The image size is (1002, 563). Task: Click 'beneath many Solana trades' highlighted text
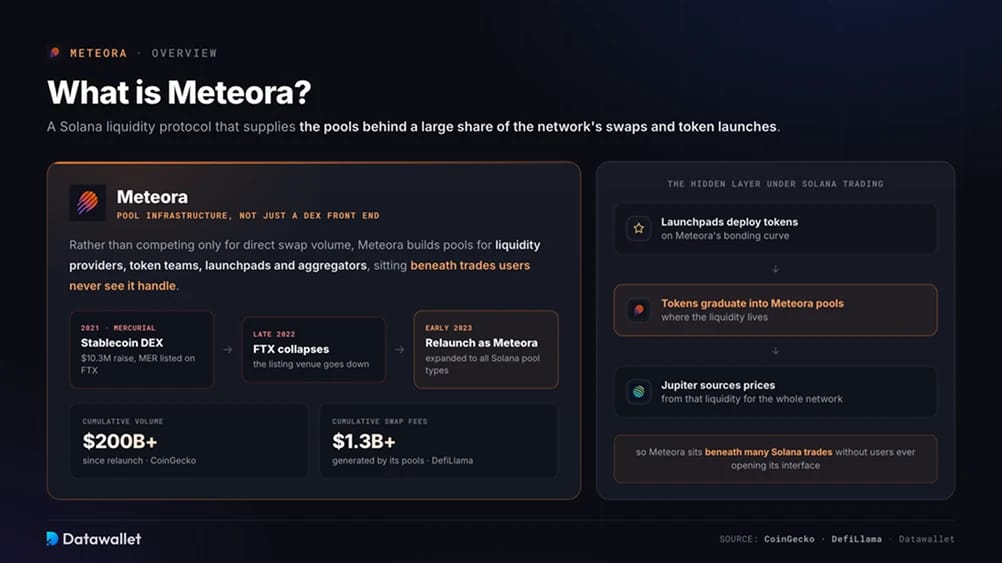click(768, 452)
